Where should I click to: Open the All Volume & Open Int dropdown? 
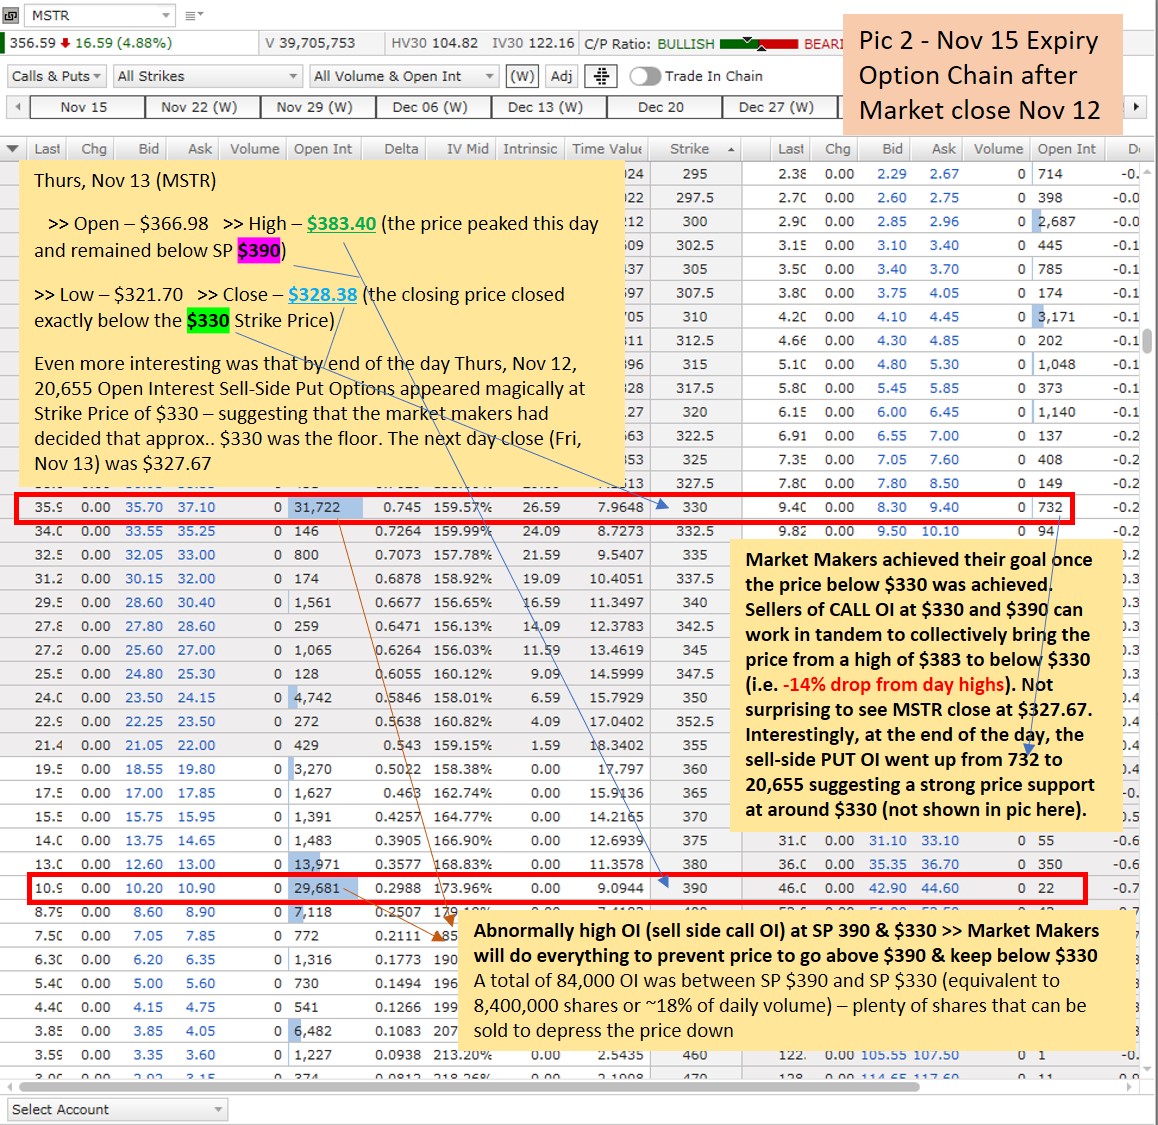(x=404, y=76)
